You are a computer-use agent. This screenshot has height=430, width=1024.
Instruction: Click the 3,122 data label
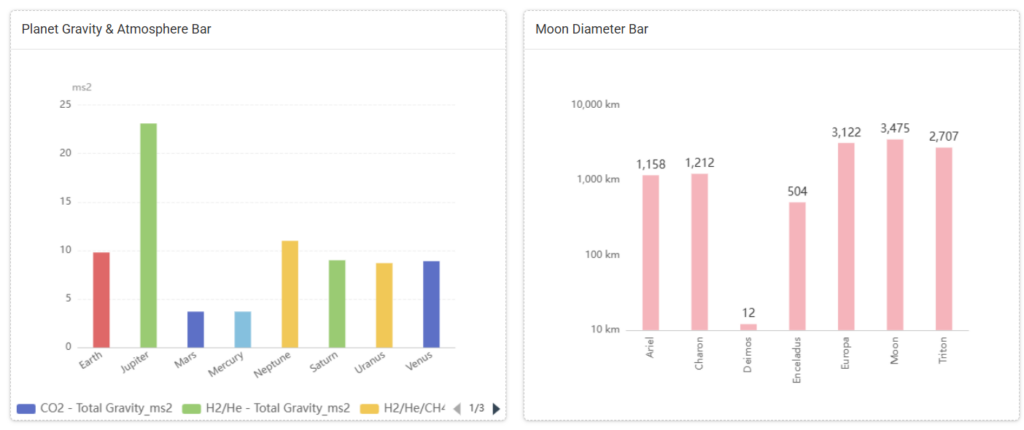[846, 132]
